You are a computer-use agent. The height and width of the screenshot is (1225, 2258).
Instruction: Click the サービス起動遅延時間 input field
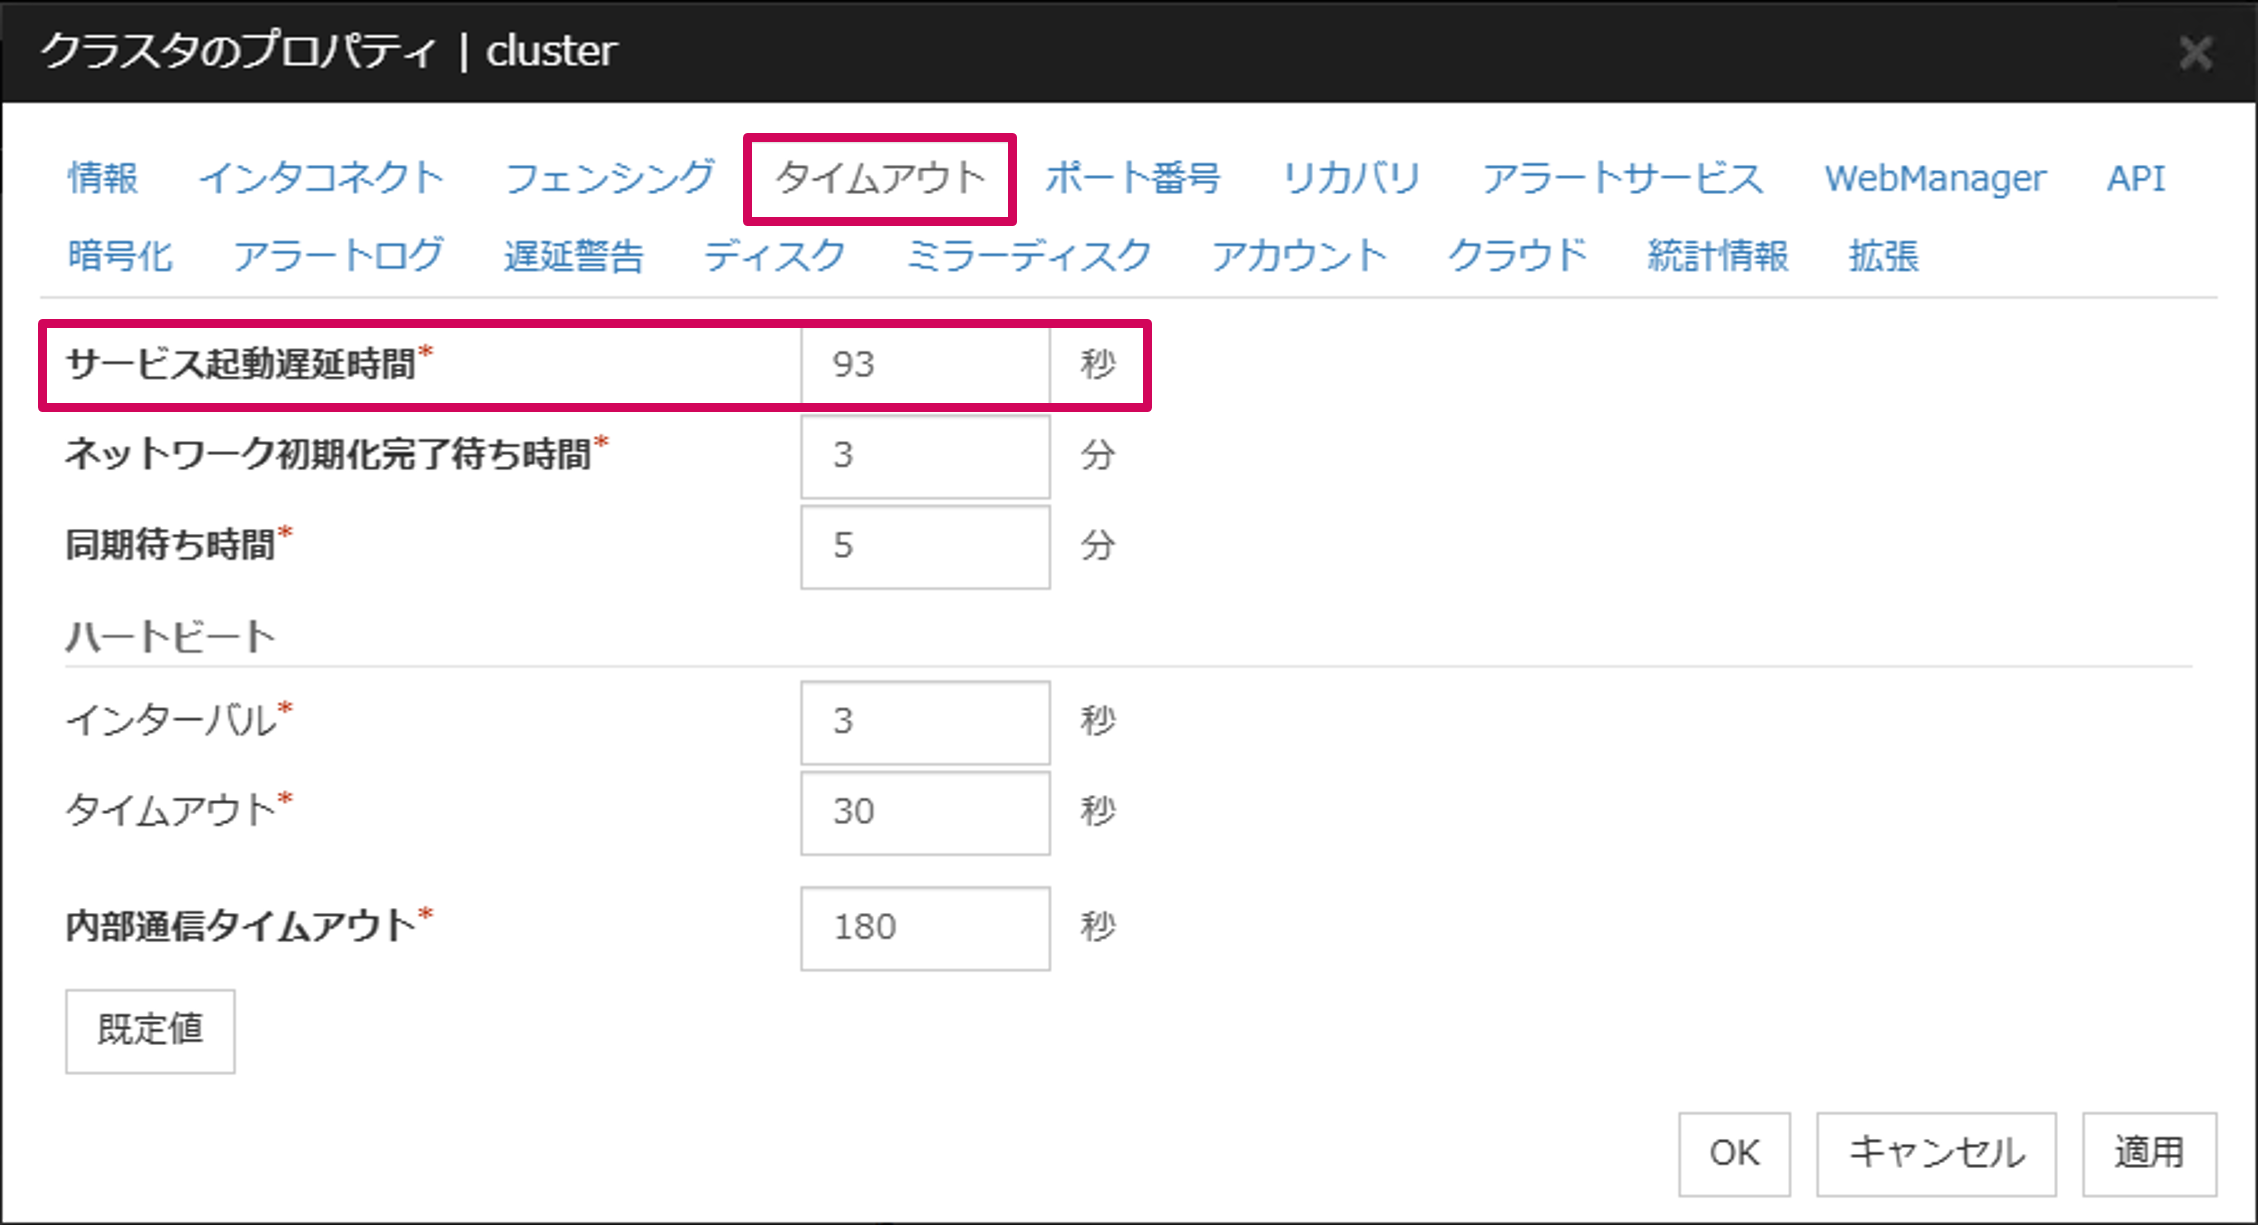[925, 364]
